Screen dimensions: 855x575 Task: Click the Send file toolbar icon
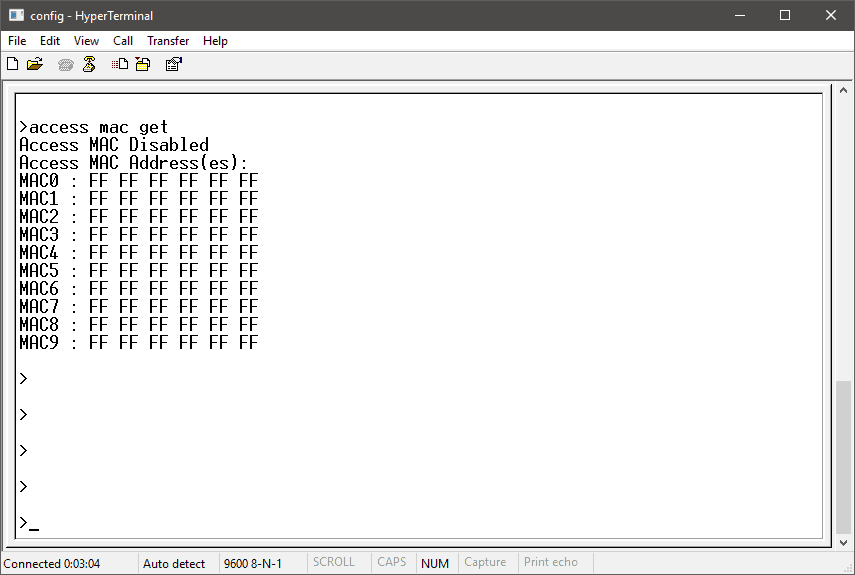pos(120,65)
